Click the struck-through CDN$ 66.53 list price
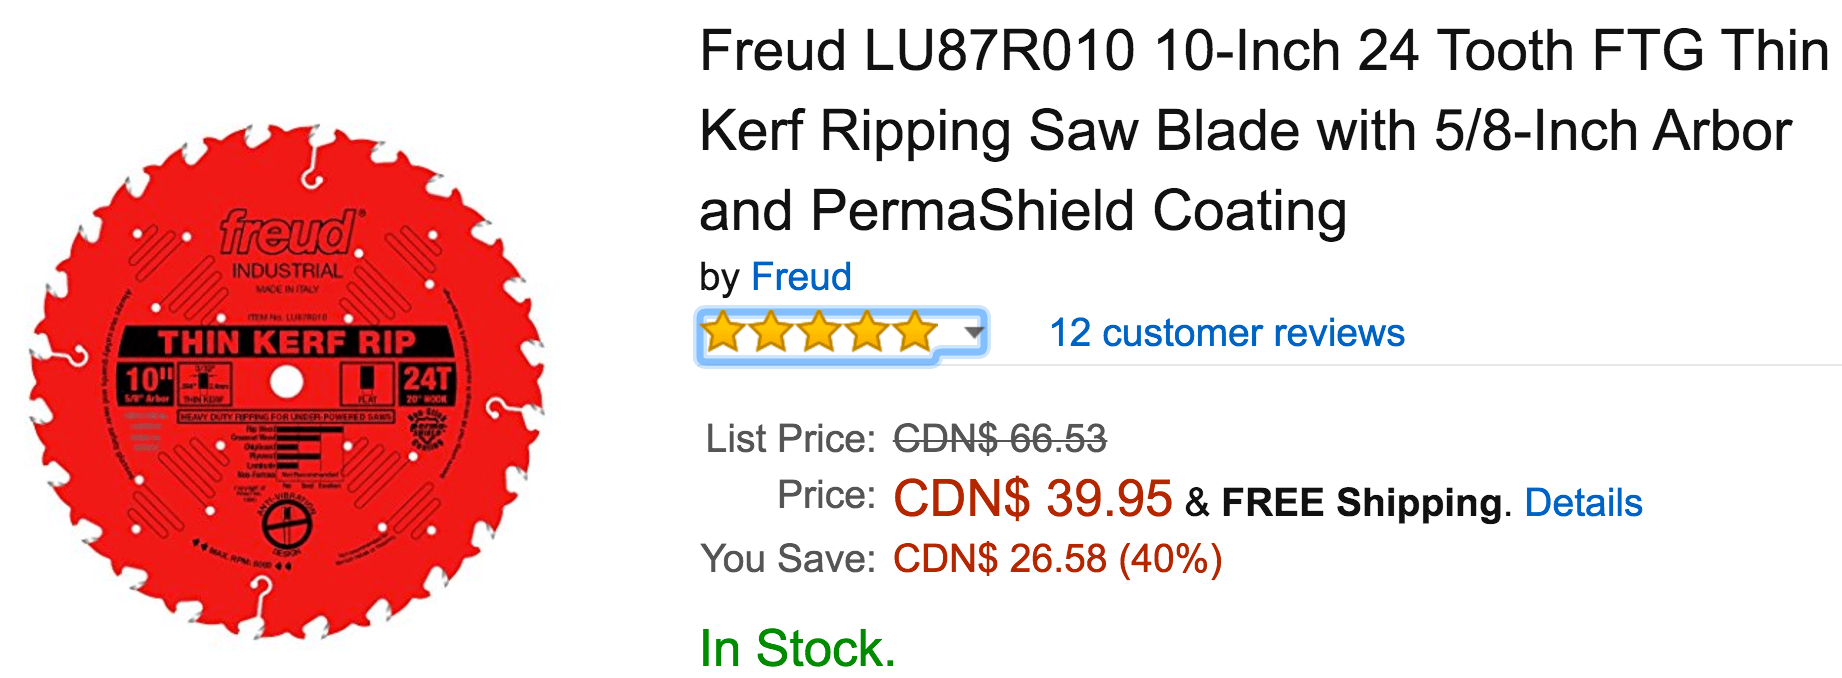Image resolution: width=1842 pixels, height=678 pixels. point(1000,438)
